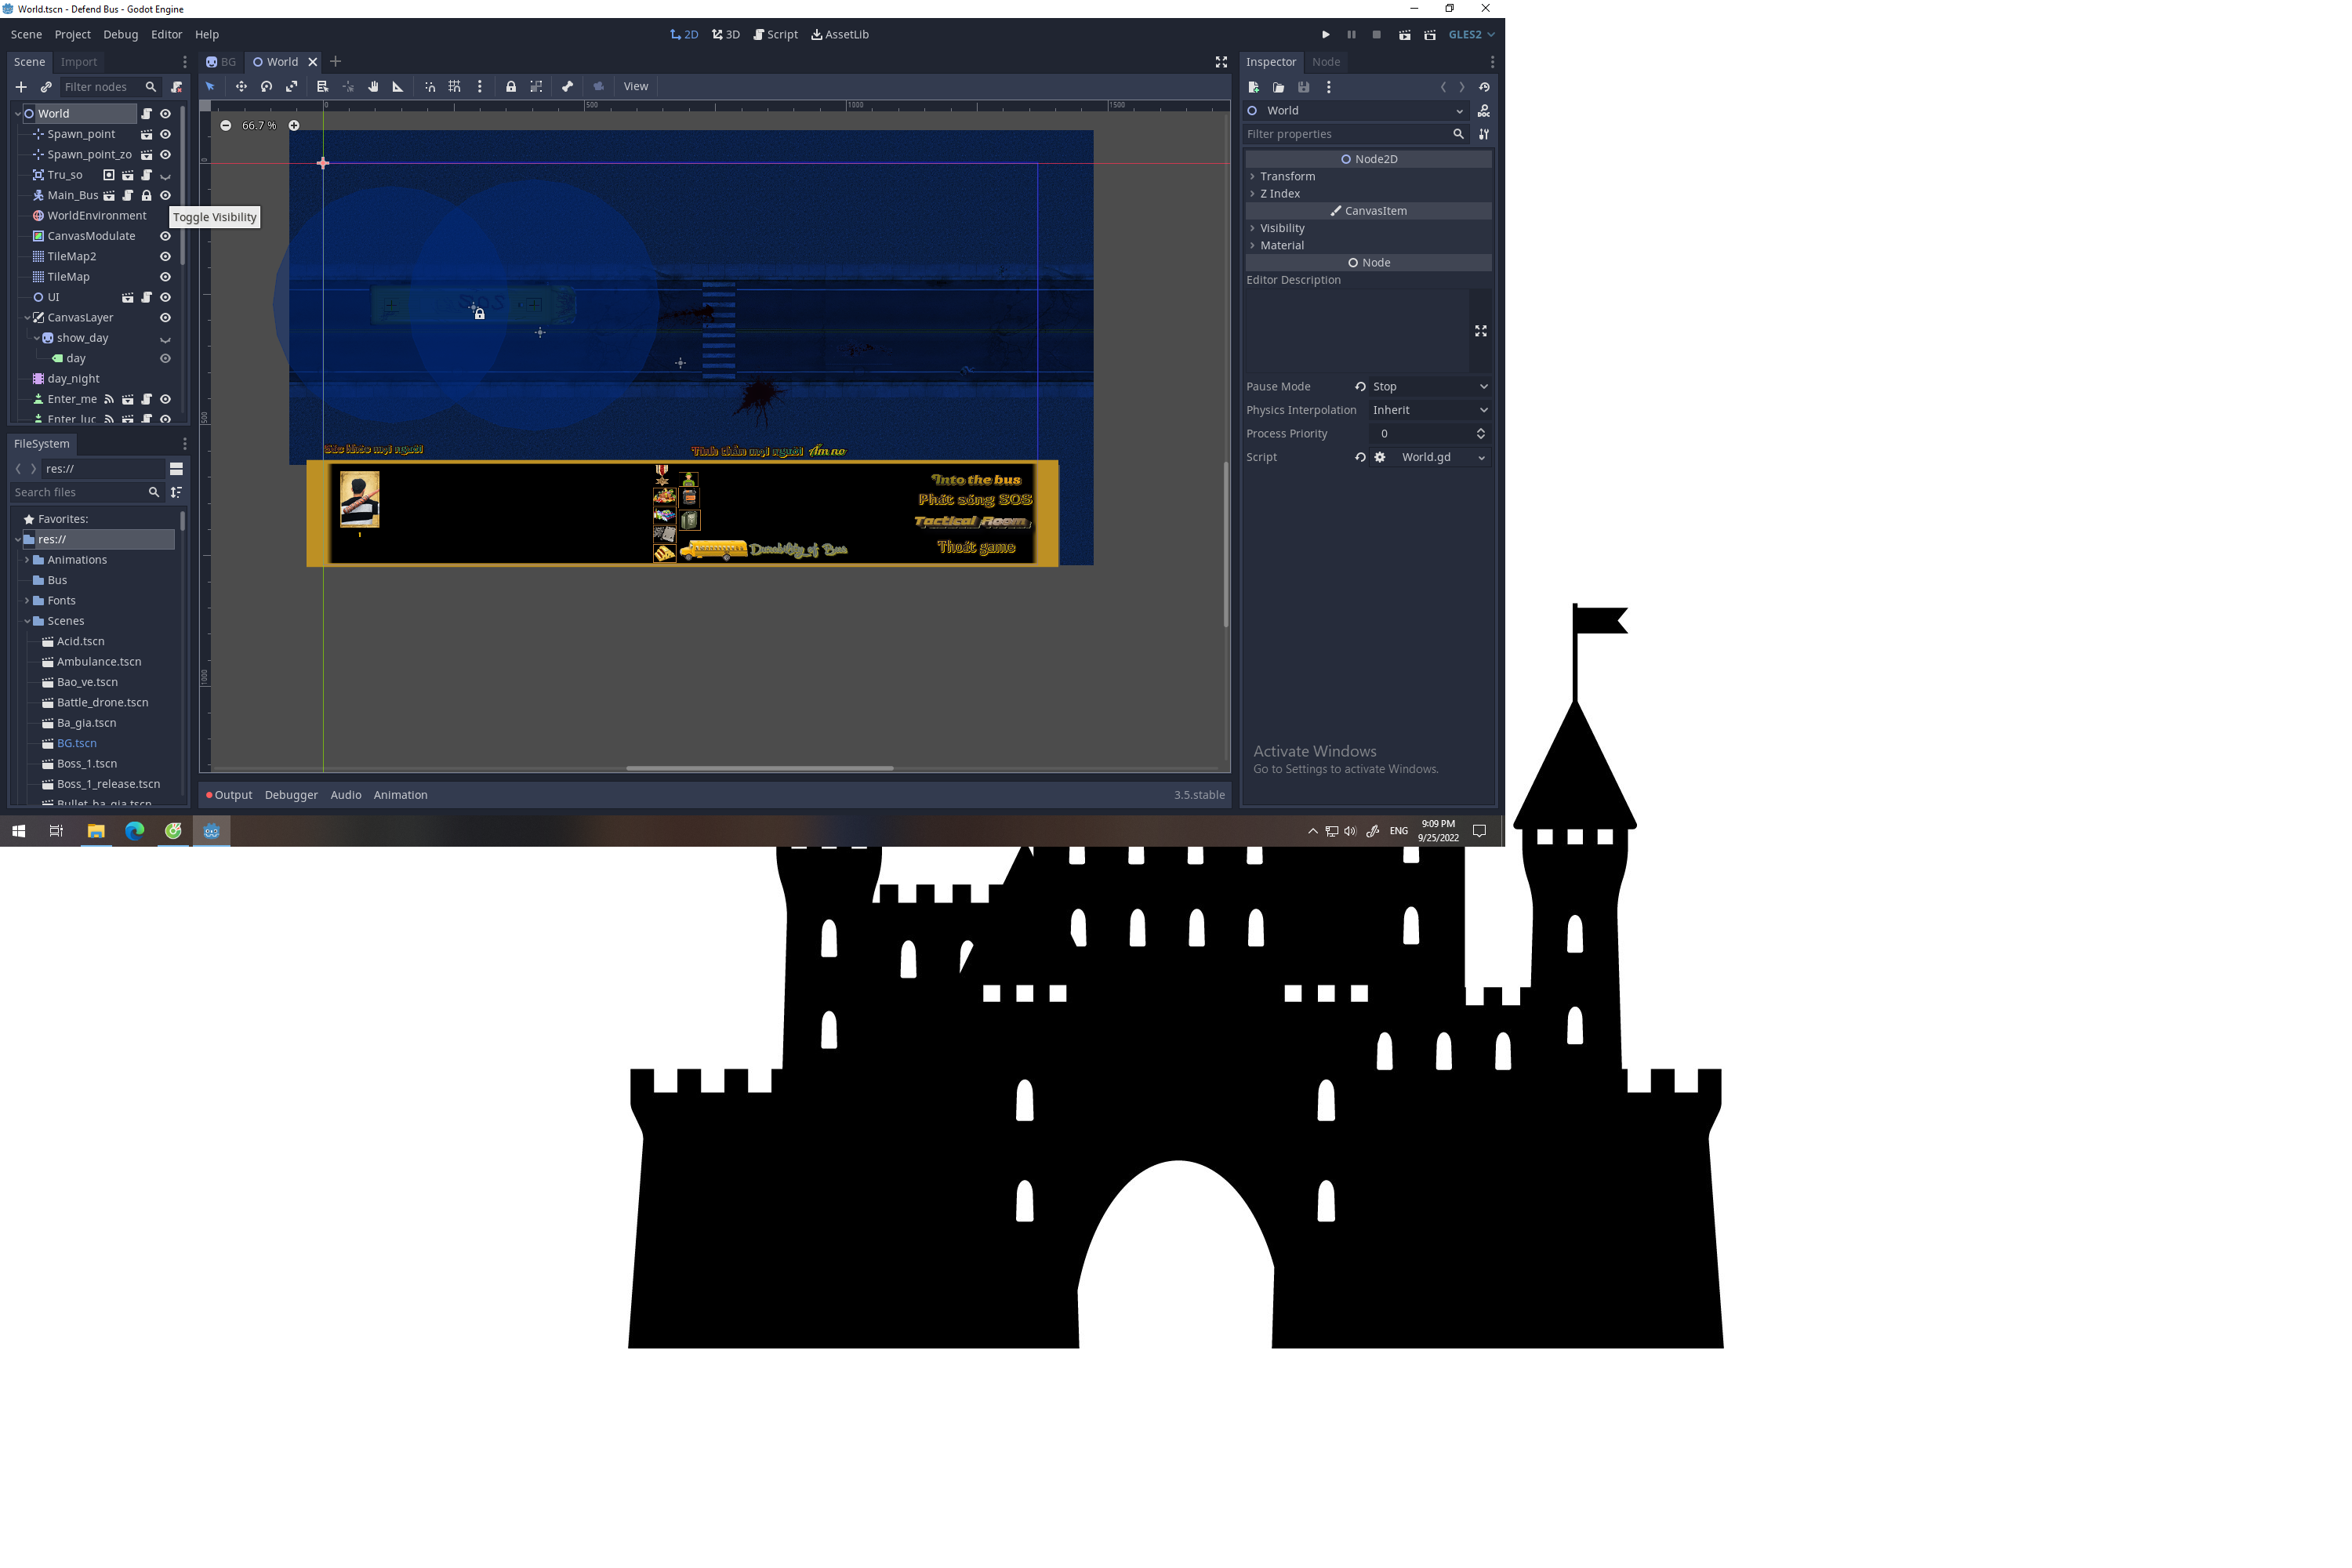Switch to the Import tab
Viewport: 2352px width, 1568px height.
(79, 62)
